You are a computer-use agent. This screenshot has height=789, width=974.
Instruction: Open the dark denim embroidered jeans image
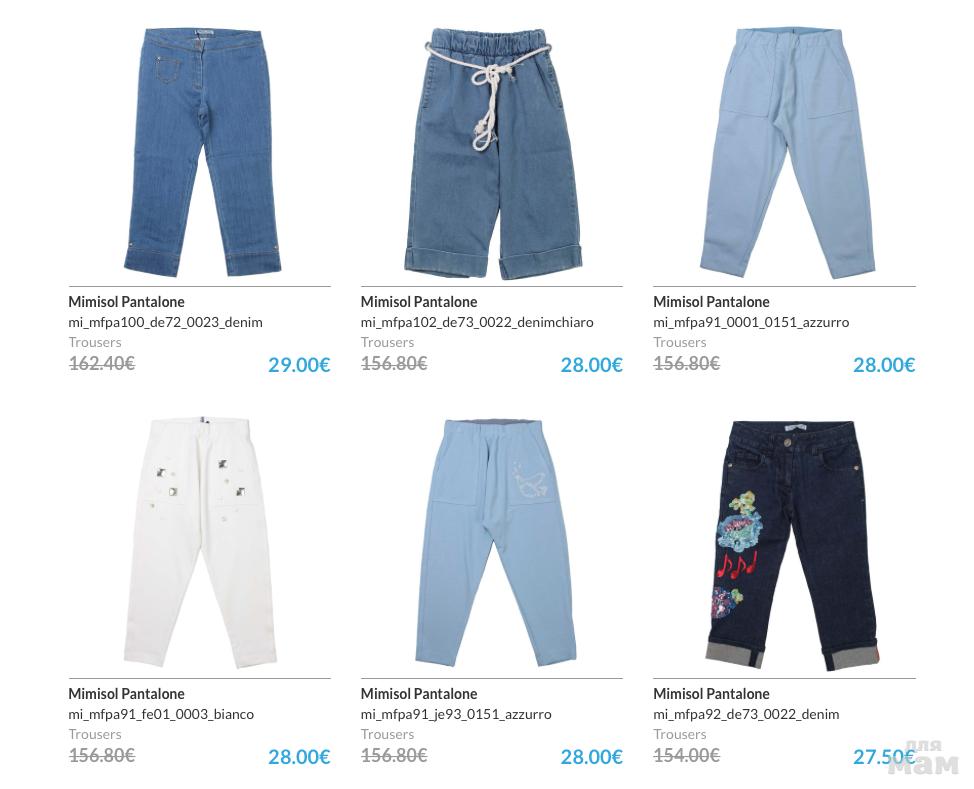click(x=793, y=545)
